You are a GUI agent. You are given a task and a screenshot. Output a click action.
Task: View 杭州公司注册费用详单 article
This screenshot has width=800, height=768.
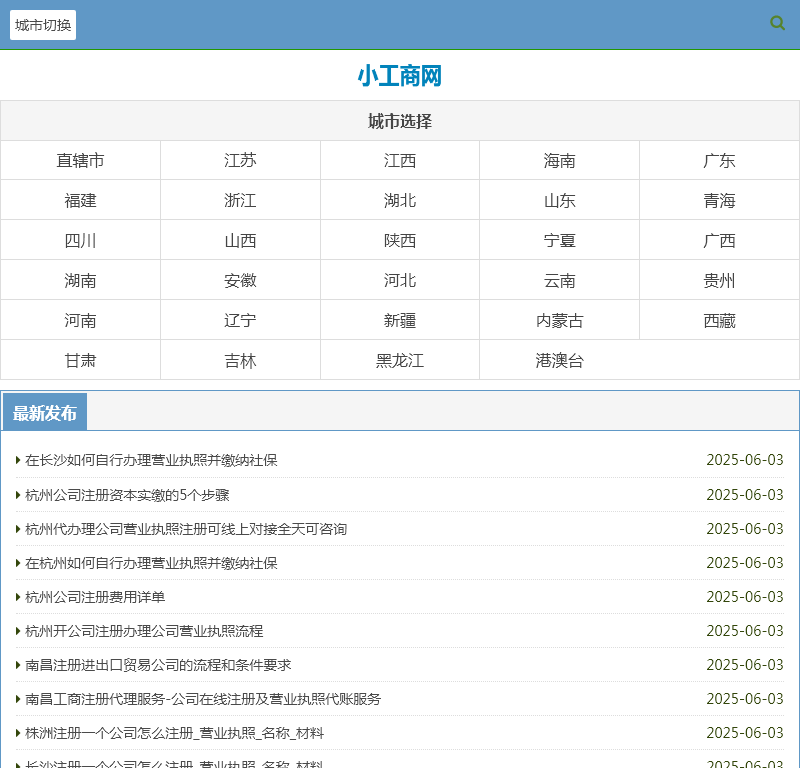tap(95, 597)
